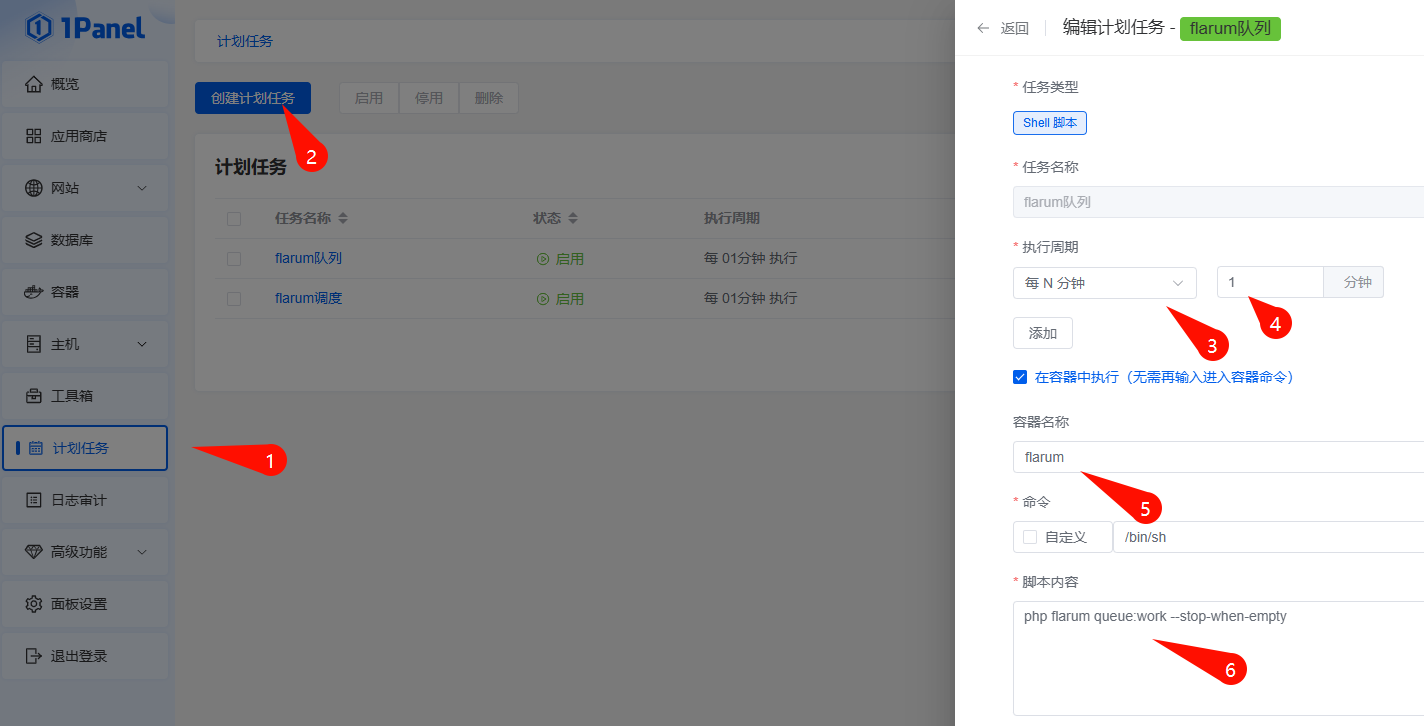The image size is (1424, 726).
Task: Click the home icon beside 概览
Action: (34, 84)
